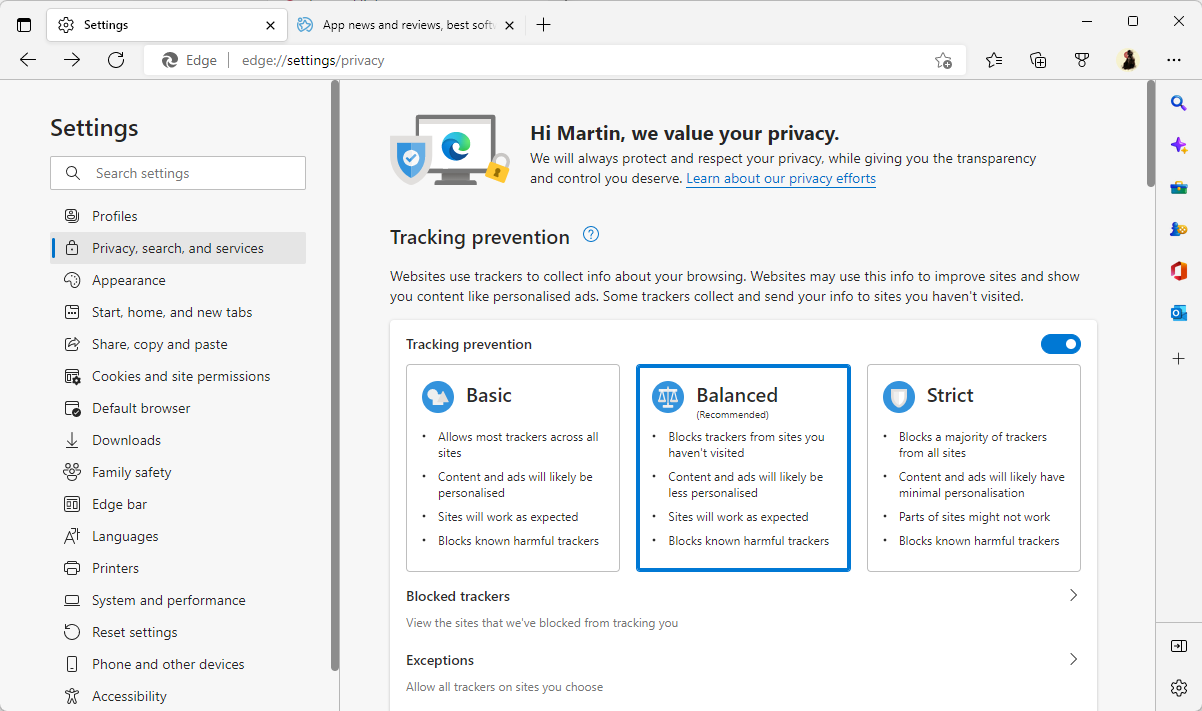Open Favourites from the toolbar
The width and height of the screenshot is (1202, 711).
[x=993, y=60]
